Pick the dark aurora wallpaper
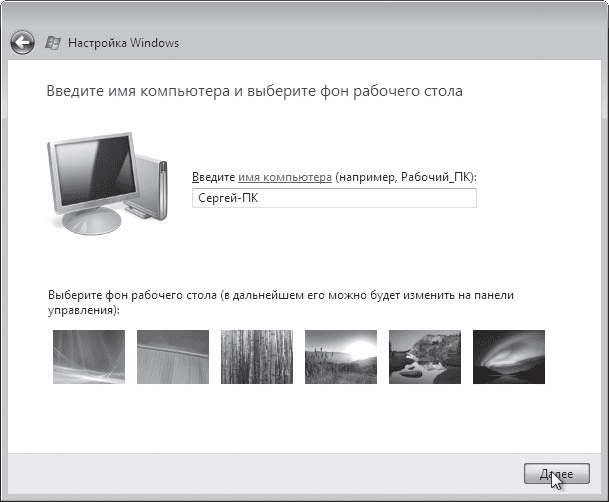Screen dimensions: 609x502 coord(509,357)
